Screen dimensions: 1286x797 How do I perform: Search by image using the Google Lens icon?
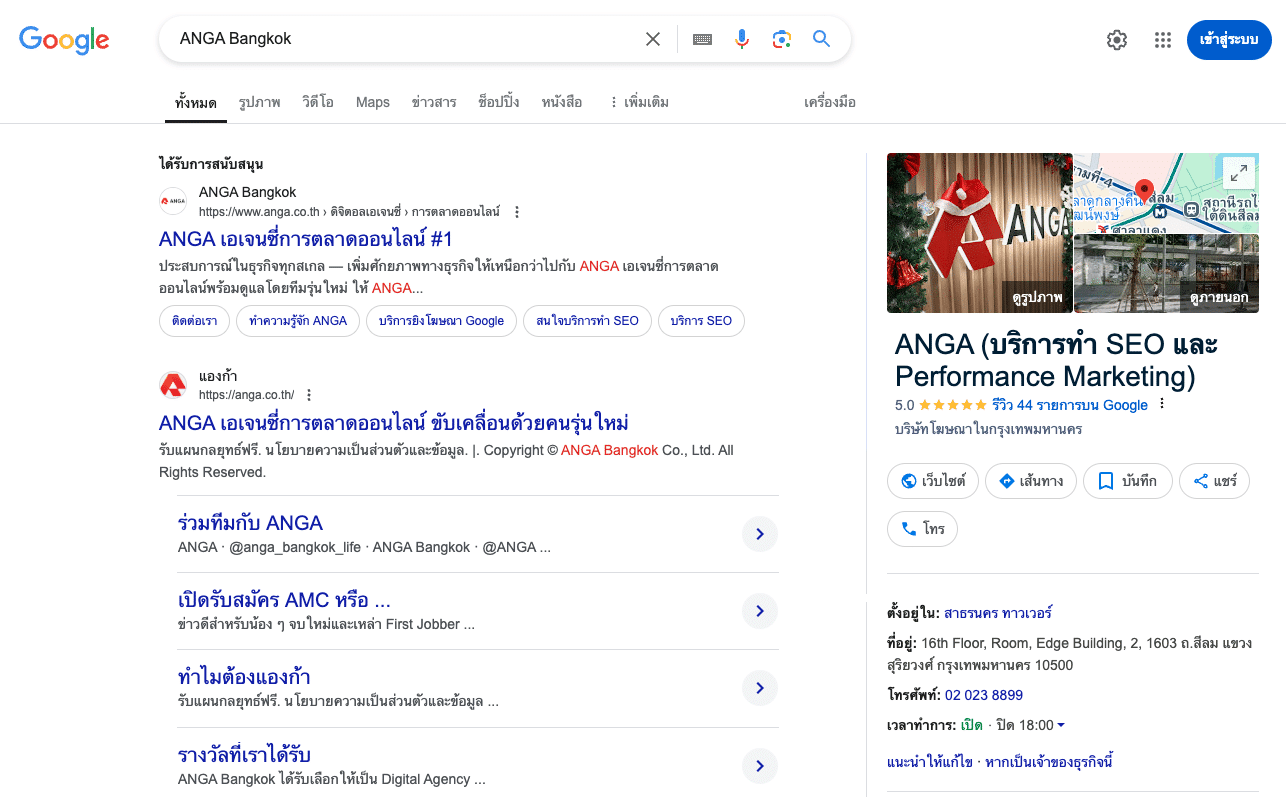coord(781,38)
